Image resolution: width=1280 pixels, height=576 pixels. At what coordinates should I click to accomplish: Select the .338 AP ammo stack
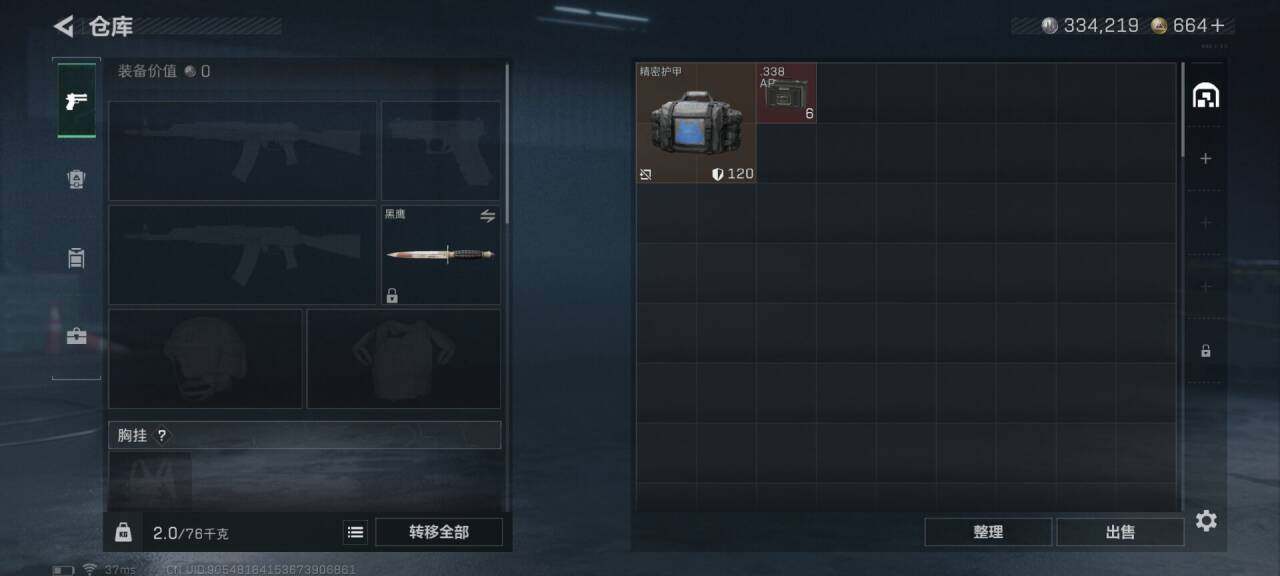point(786,93)
